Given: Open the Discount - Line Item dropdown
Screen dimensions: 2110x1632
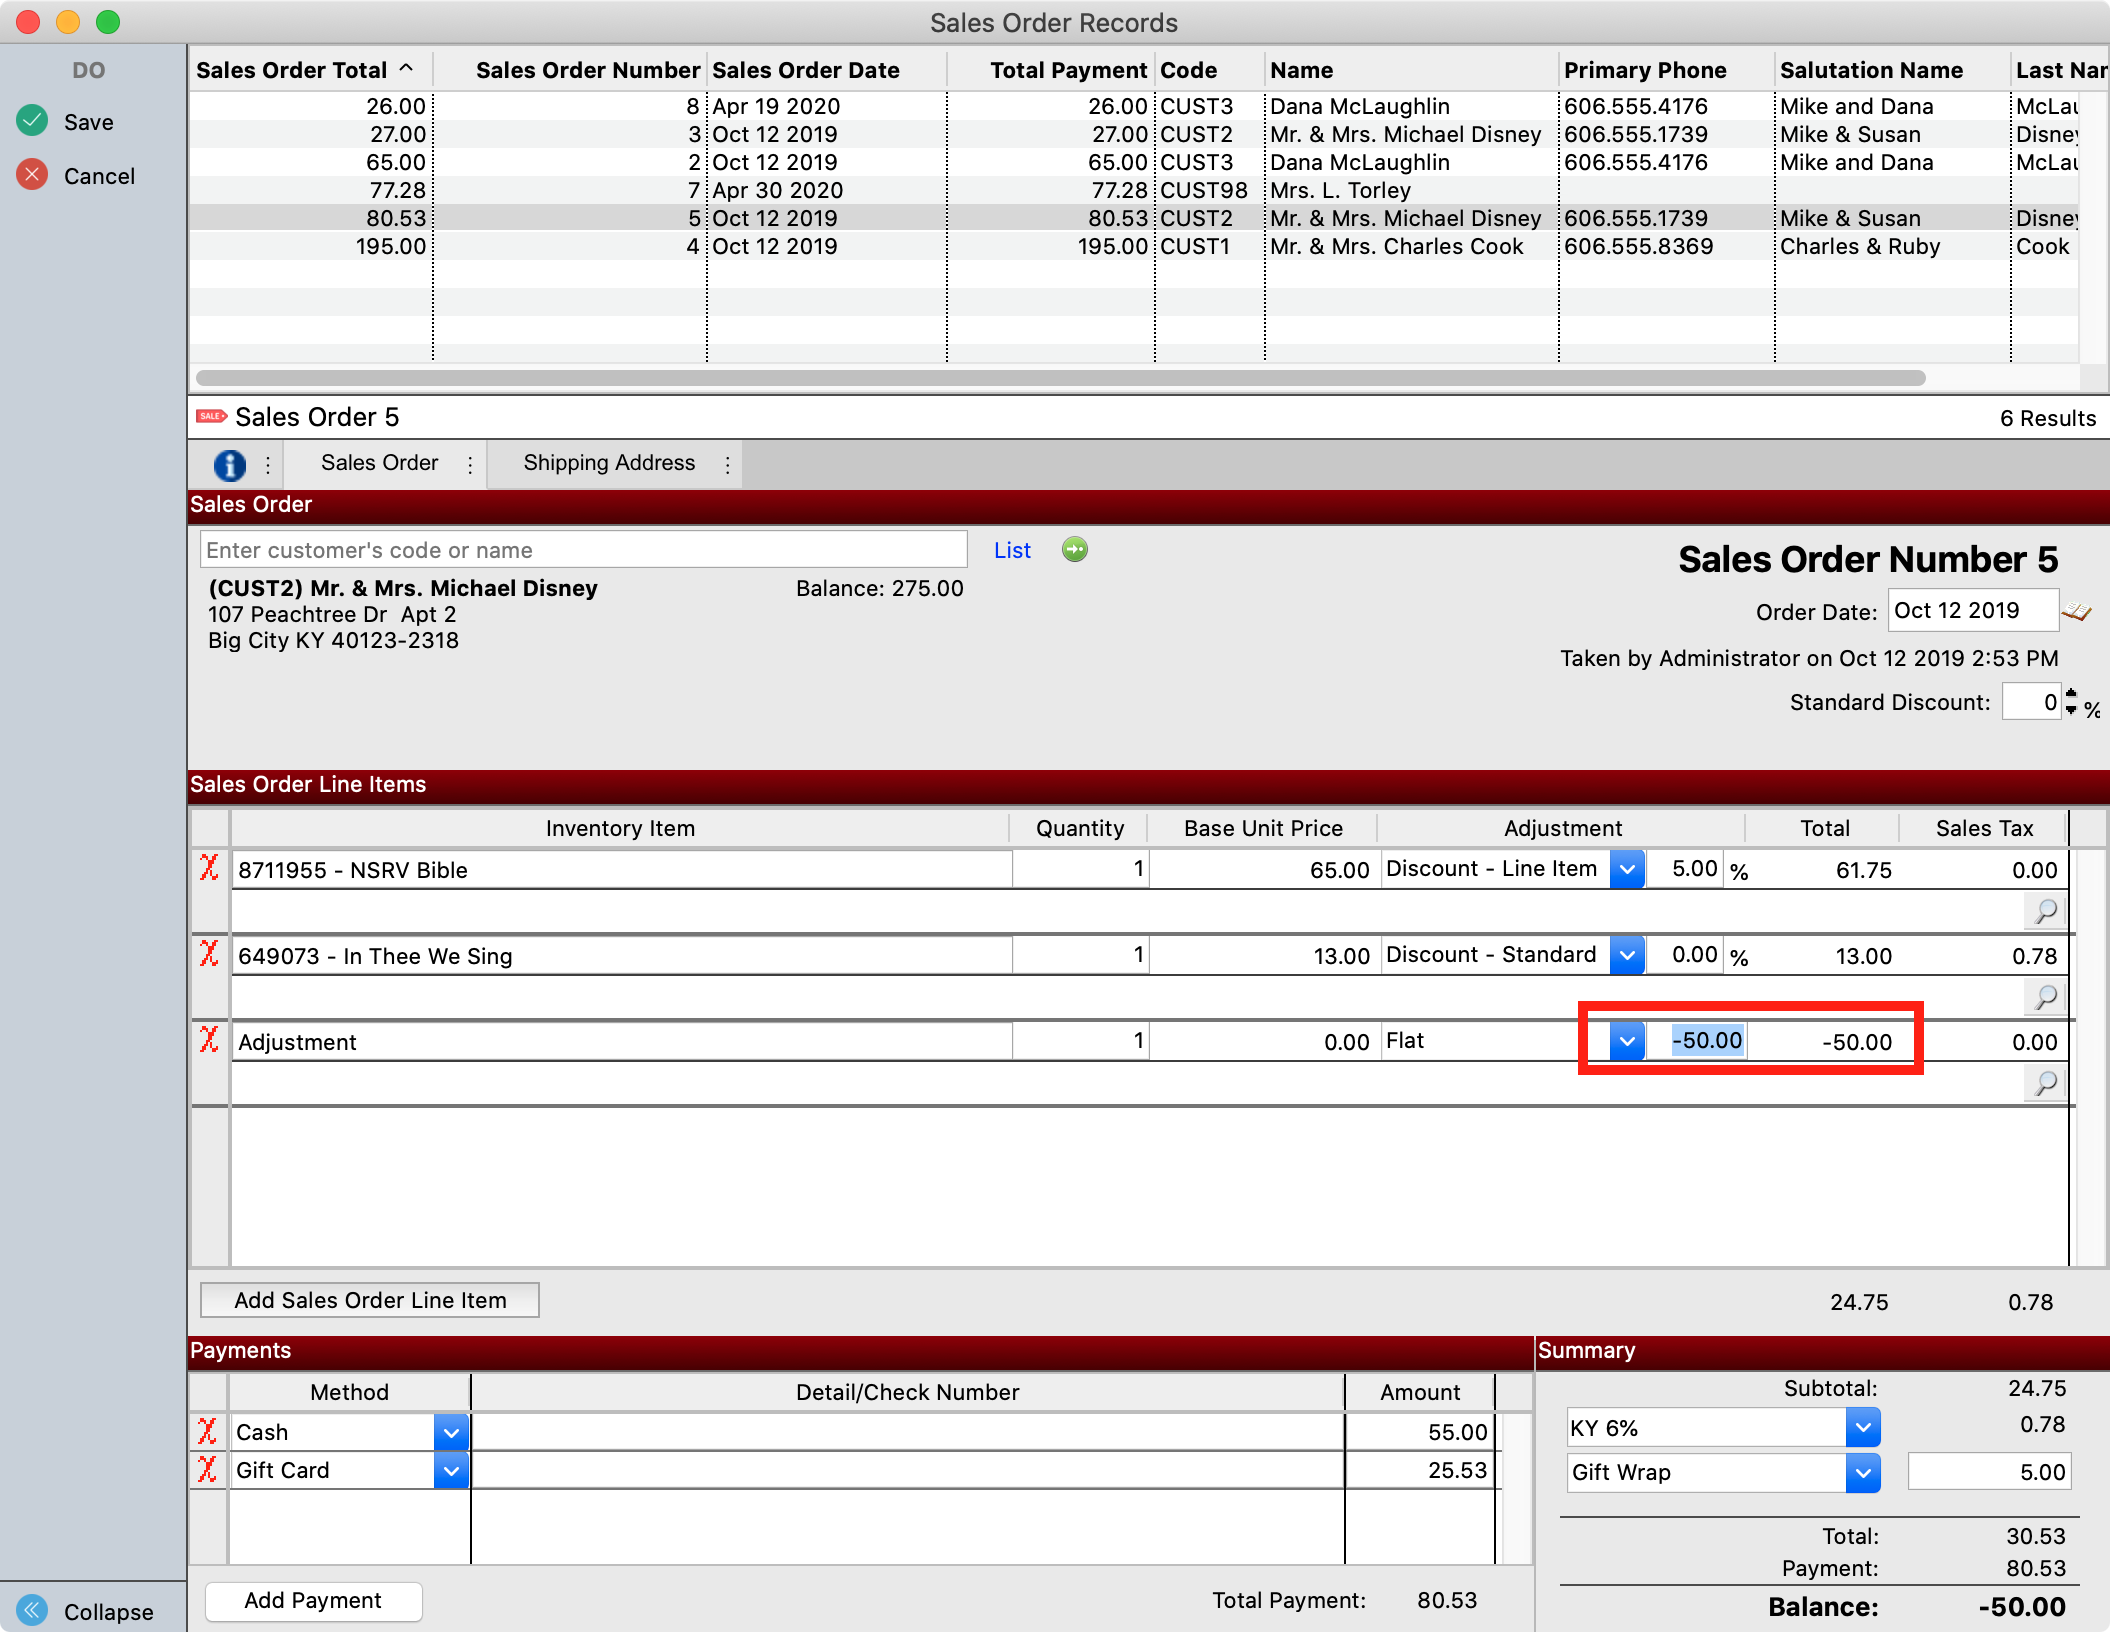Looking at the screenshot, I should (x=1627, y=869).
